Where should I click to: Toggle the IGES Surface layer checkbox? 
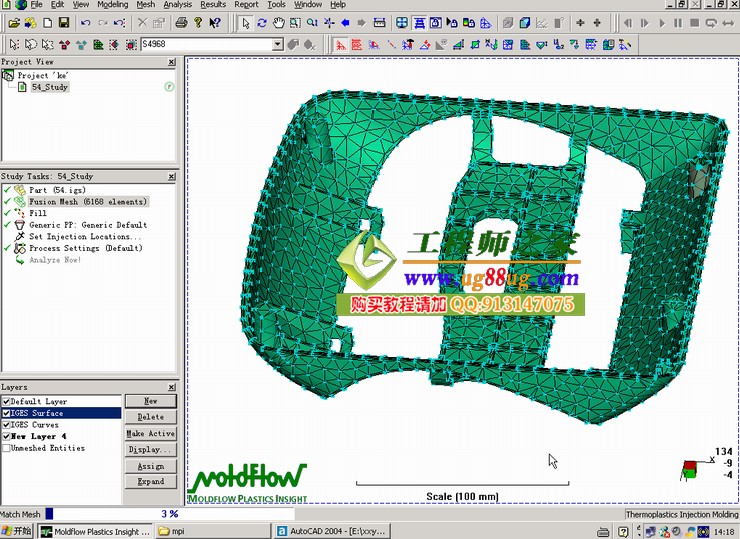coord(6,413)
